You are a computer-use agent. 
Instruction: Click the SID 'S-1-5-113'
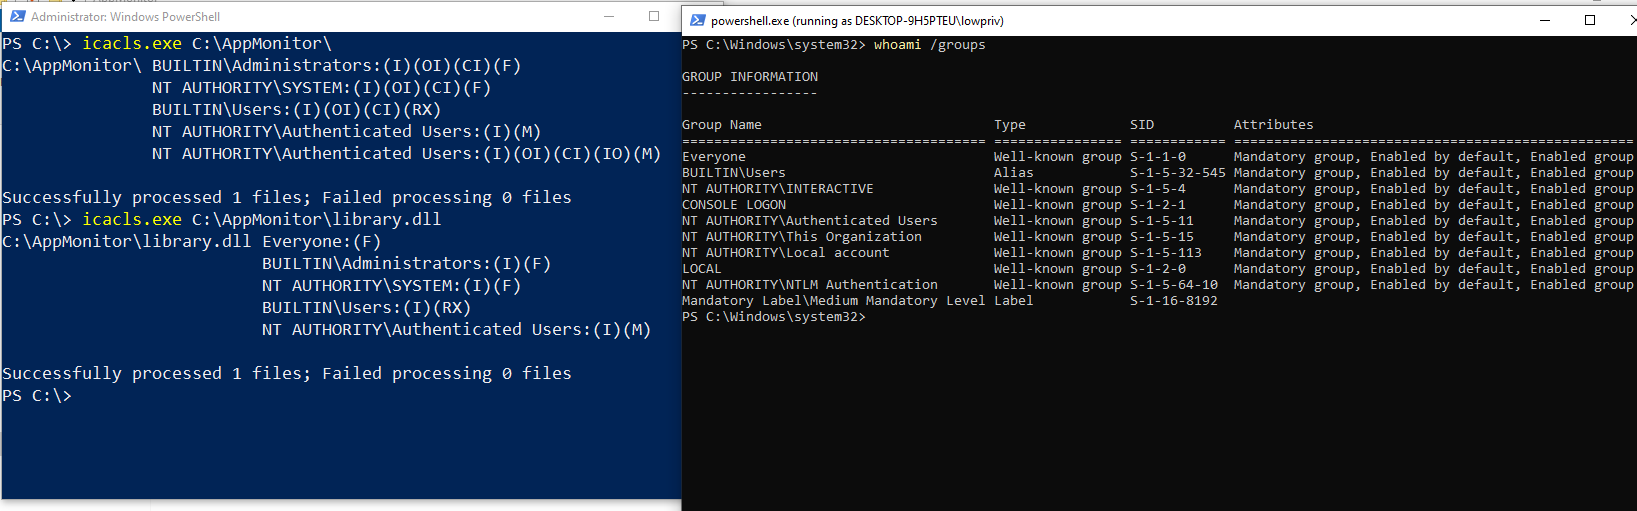coord(1166,253)
